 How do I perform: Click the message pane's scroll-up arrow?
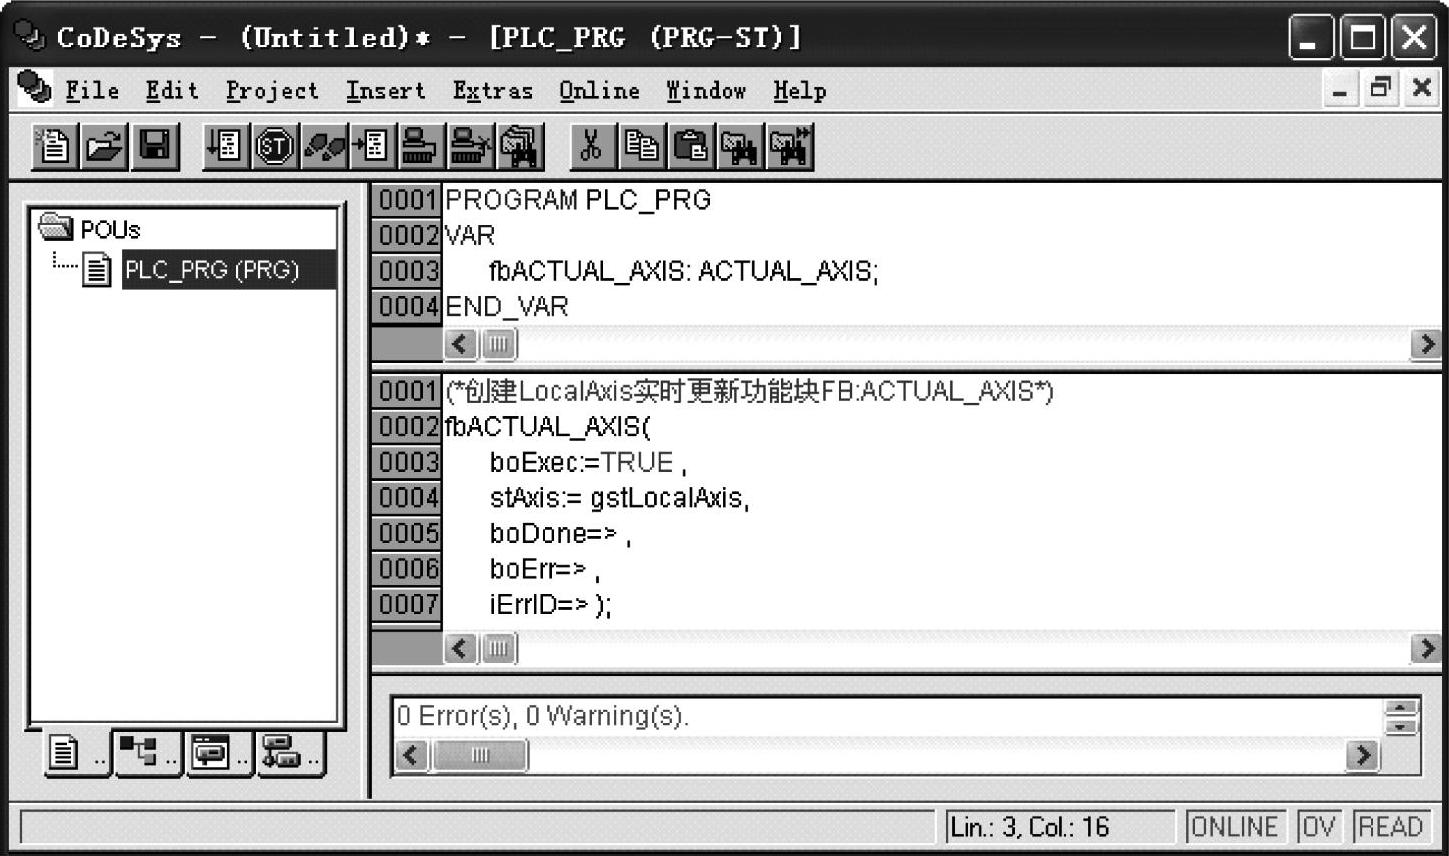click(1402, 708)
